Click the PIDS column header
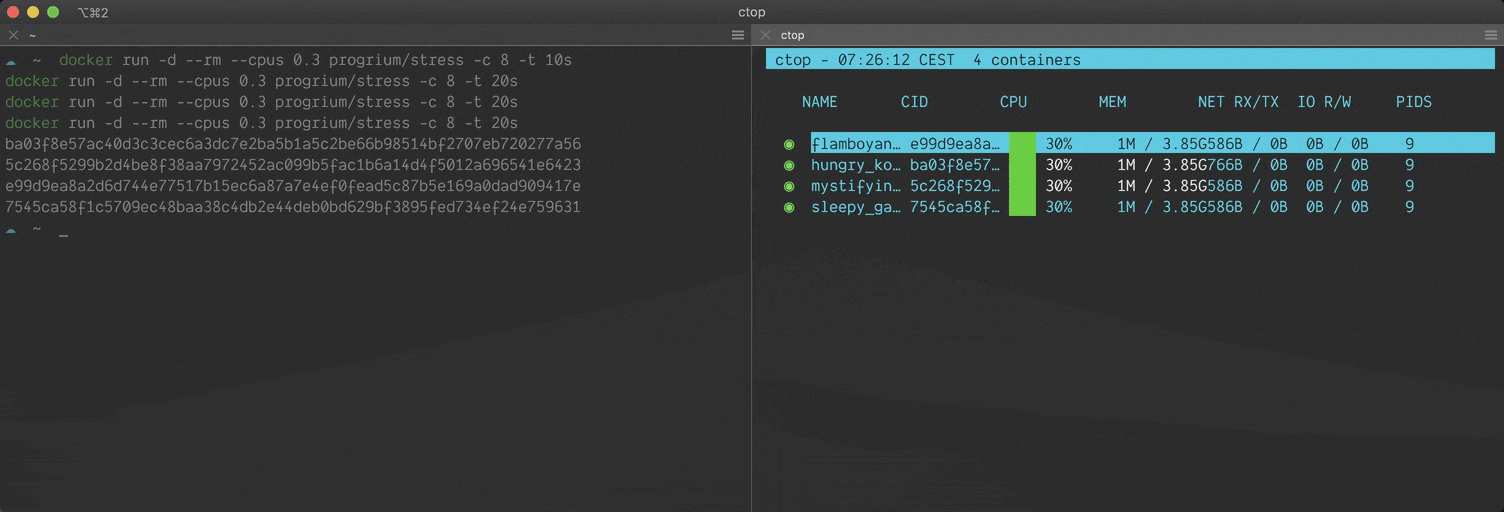 click(x=1413, y=102)
